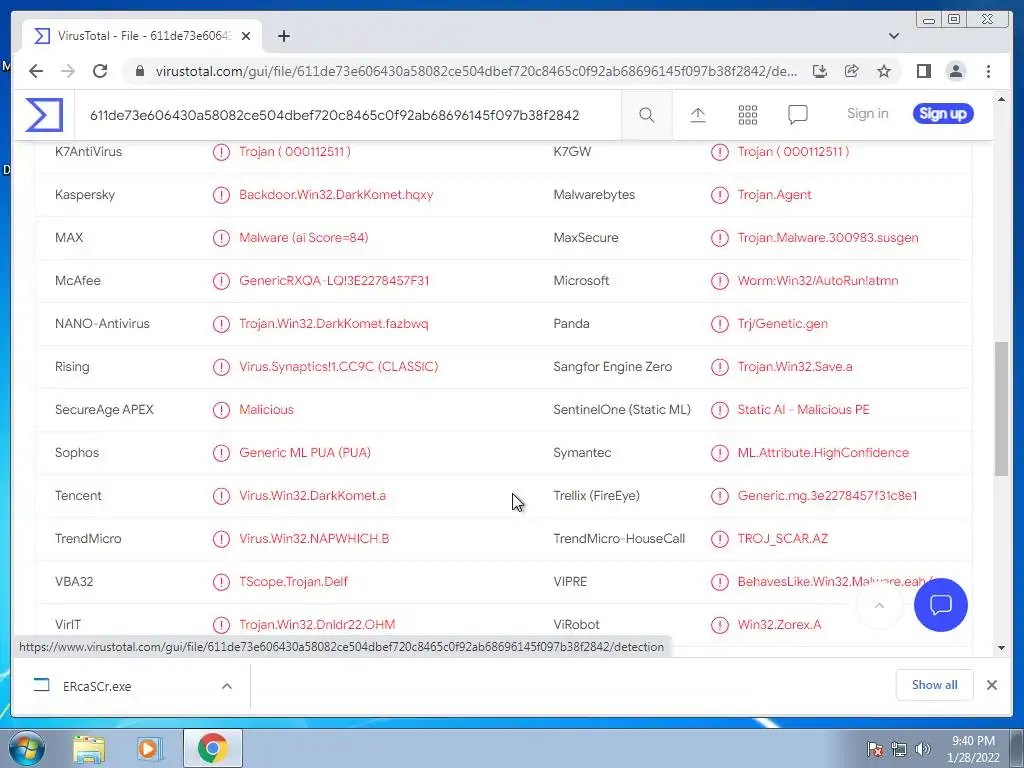Viewport: 1024px width, 768px height.
Task: Close the VirusTotal tab
Action: [x=246, y=36]
